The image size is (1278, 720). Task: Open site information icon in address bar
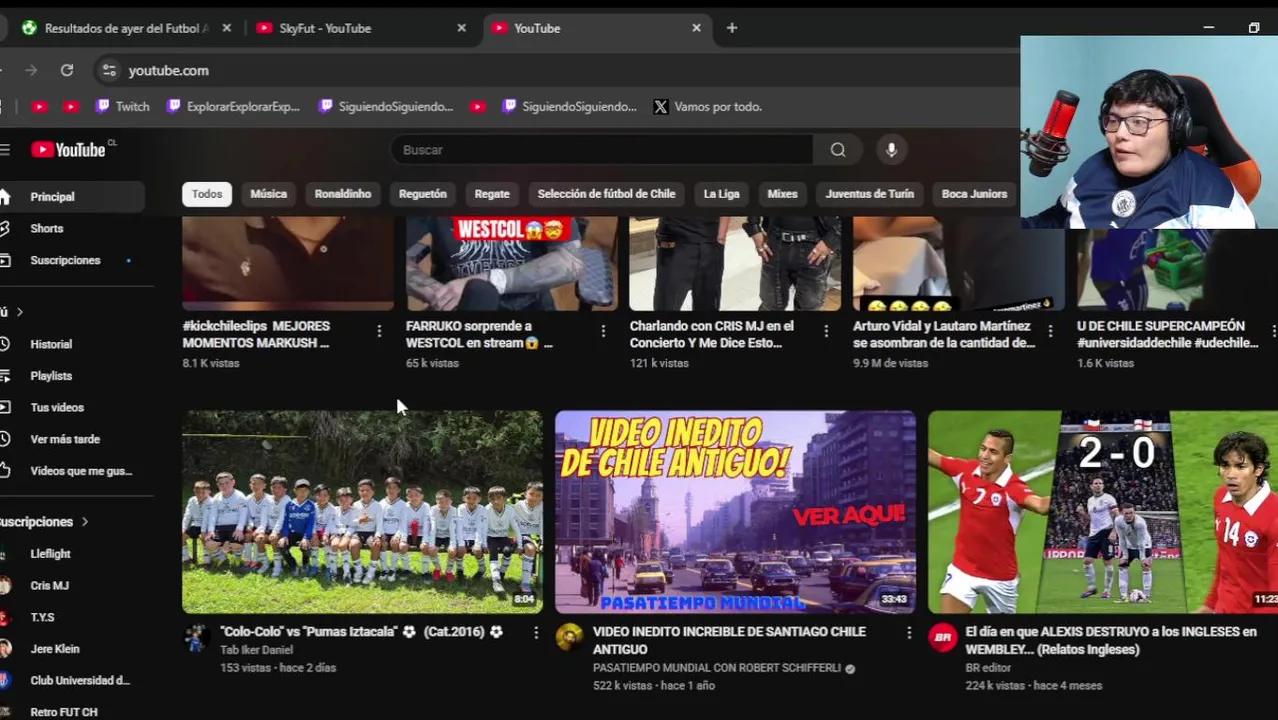pos(109,70)
